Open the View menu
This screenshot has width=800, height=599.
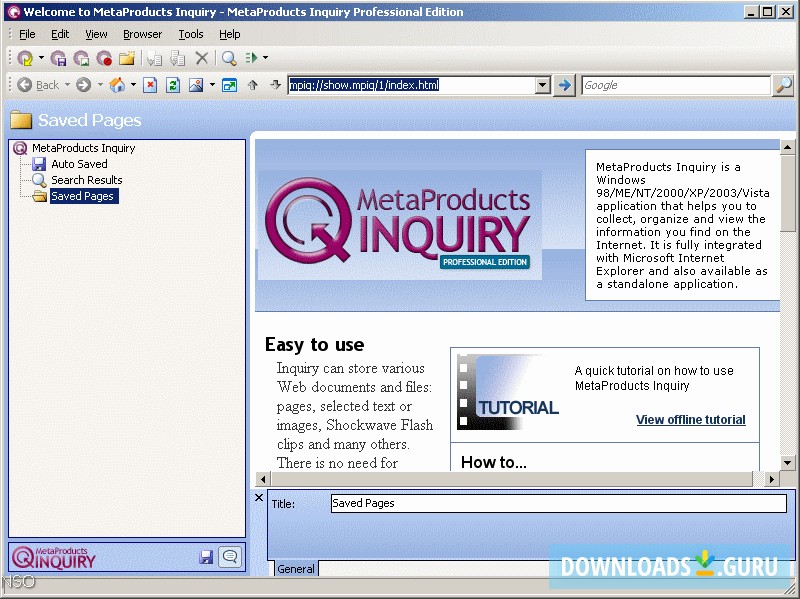[x=96, y=34]
